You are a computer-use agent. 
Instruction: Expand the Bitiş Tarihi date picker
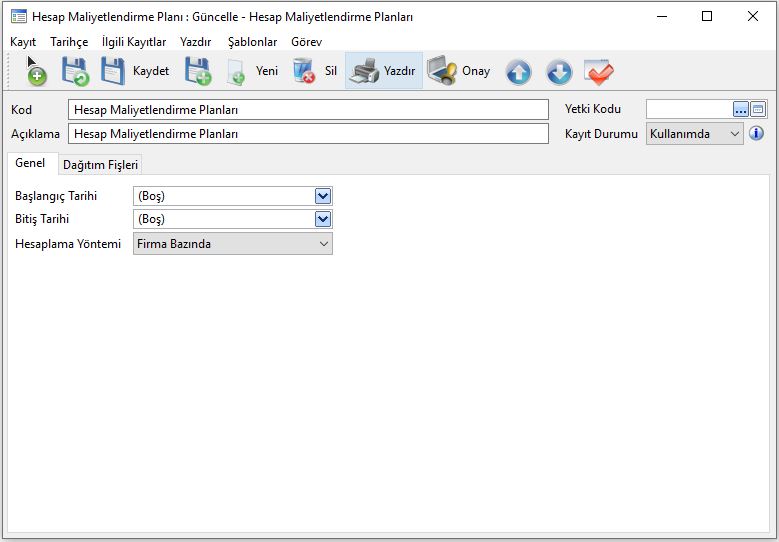(323, 219)
